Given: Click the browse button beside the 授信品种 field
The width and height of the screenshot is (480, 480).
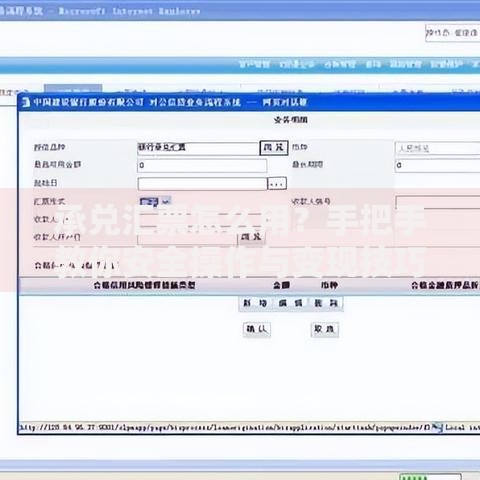Looking at the screenshot, I should coord(274,148).
